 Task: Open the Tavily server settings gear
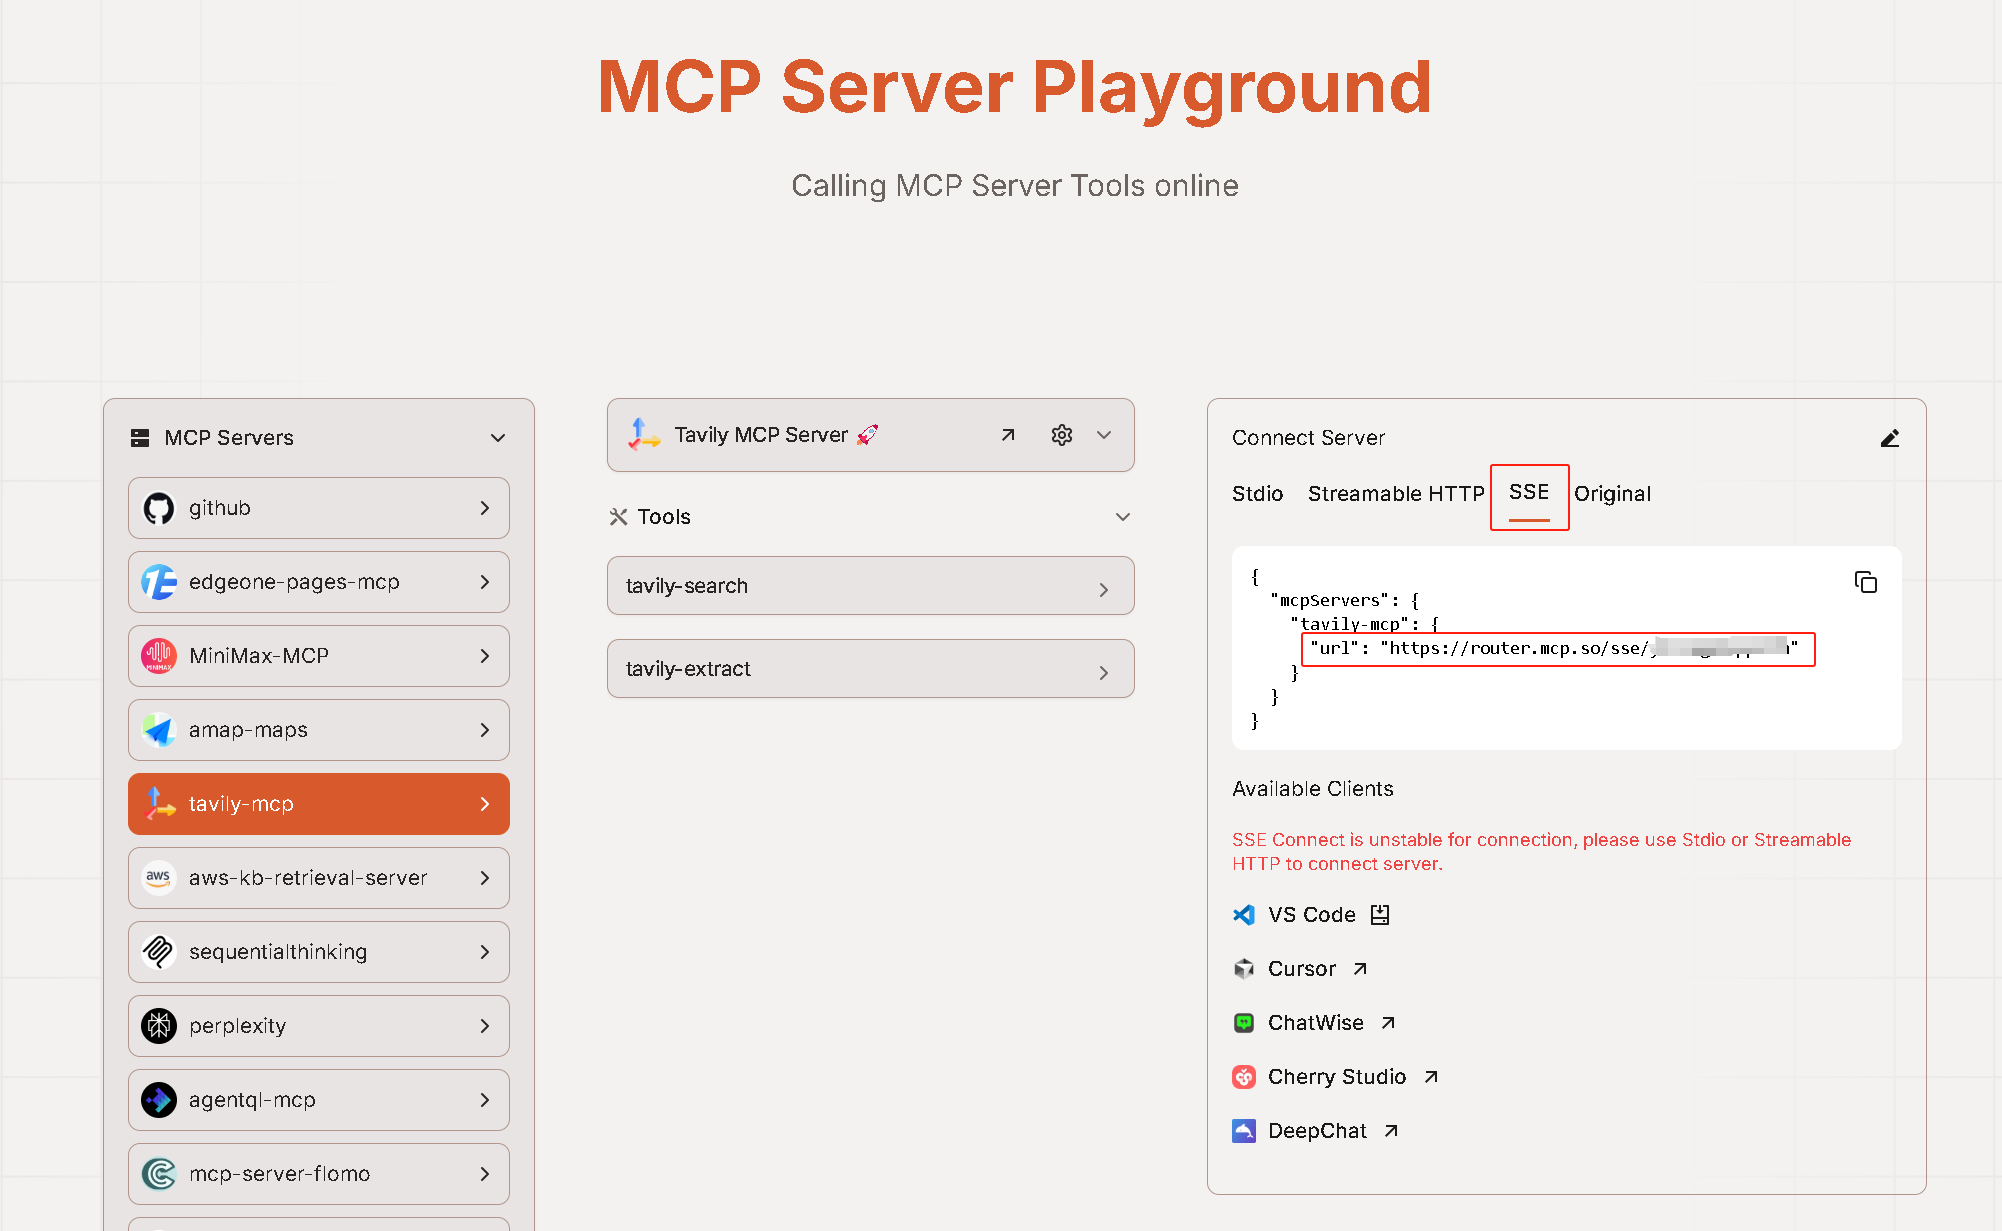click(x=1061, y=434)
